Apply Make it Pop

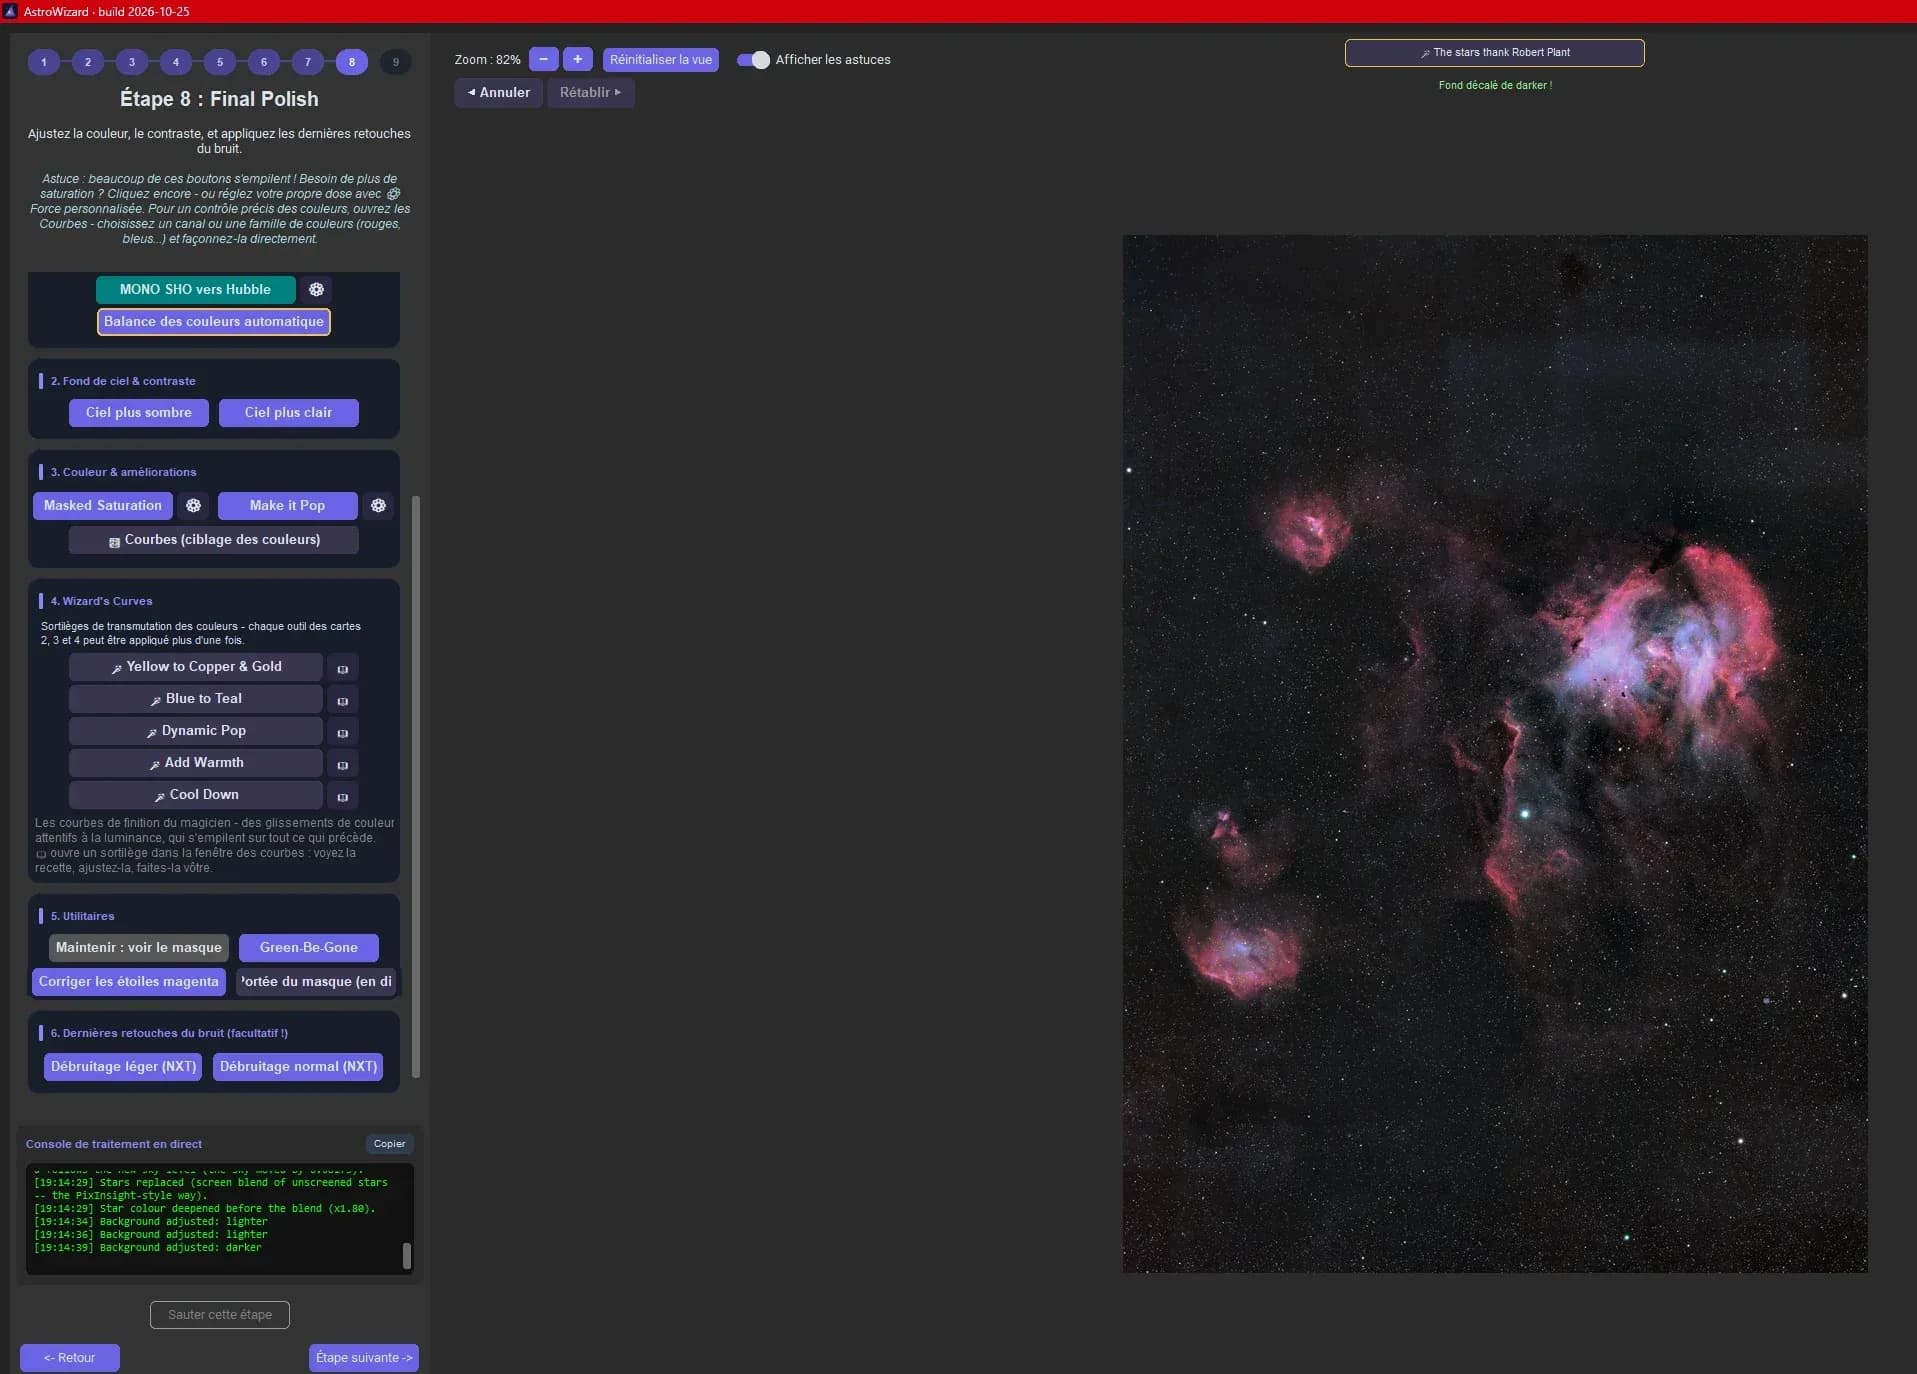(x=287, y=506)
